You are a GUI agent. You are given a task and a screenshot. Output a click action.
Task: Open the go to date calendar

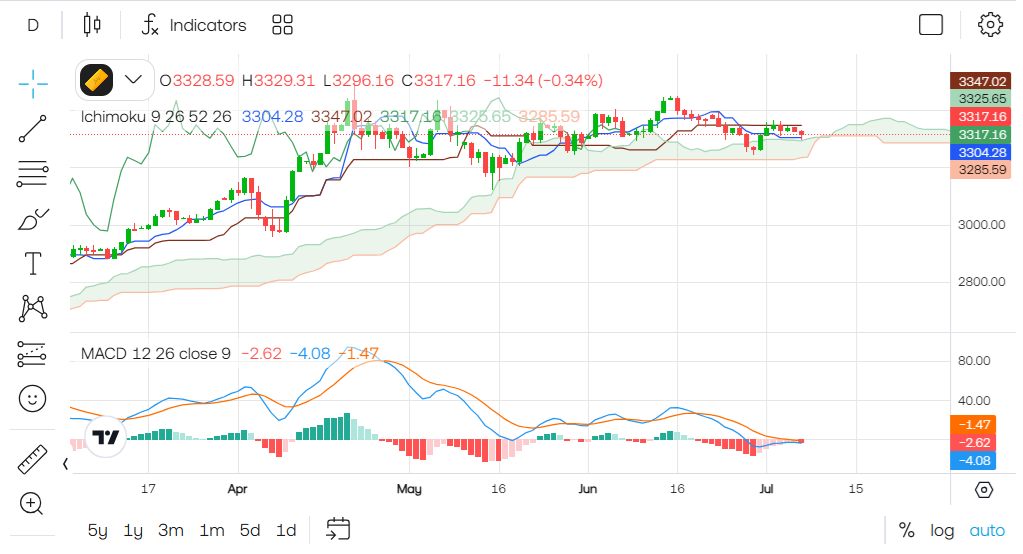pos(339,529)
